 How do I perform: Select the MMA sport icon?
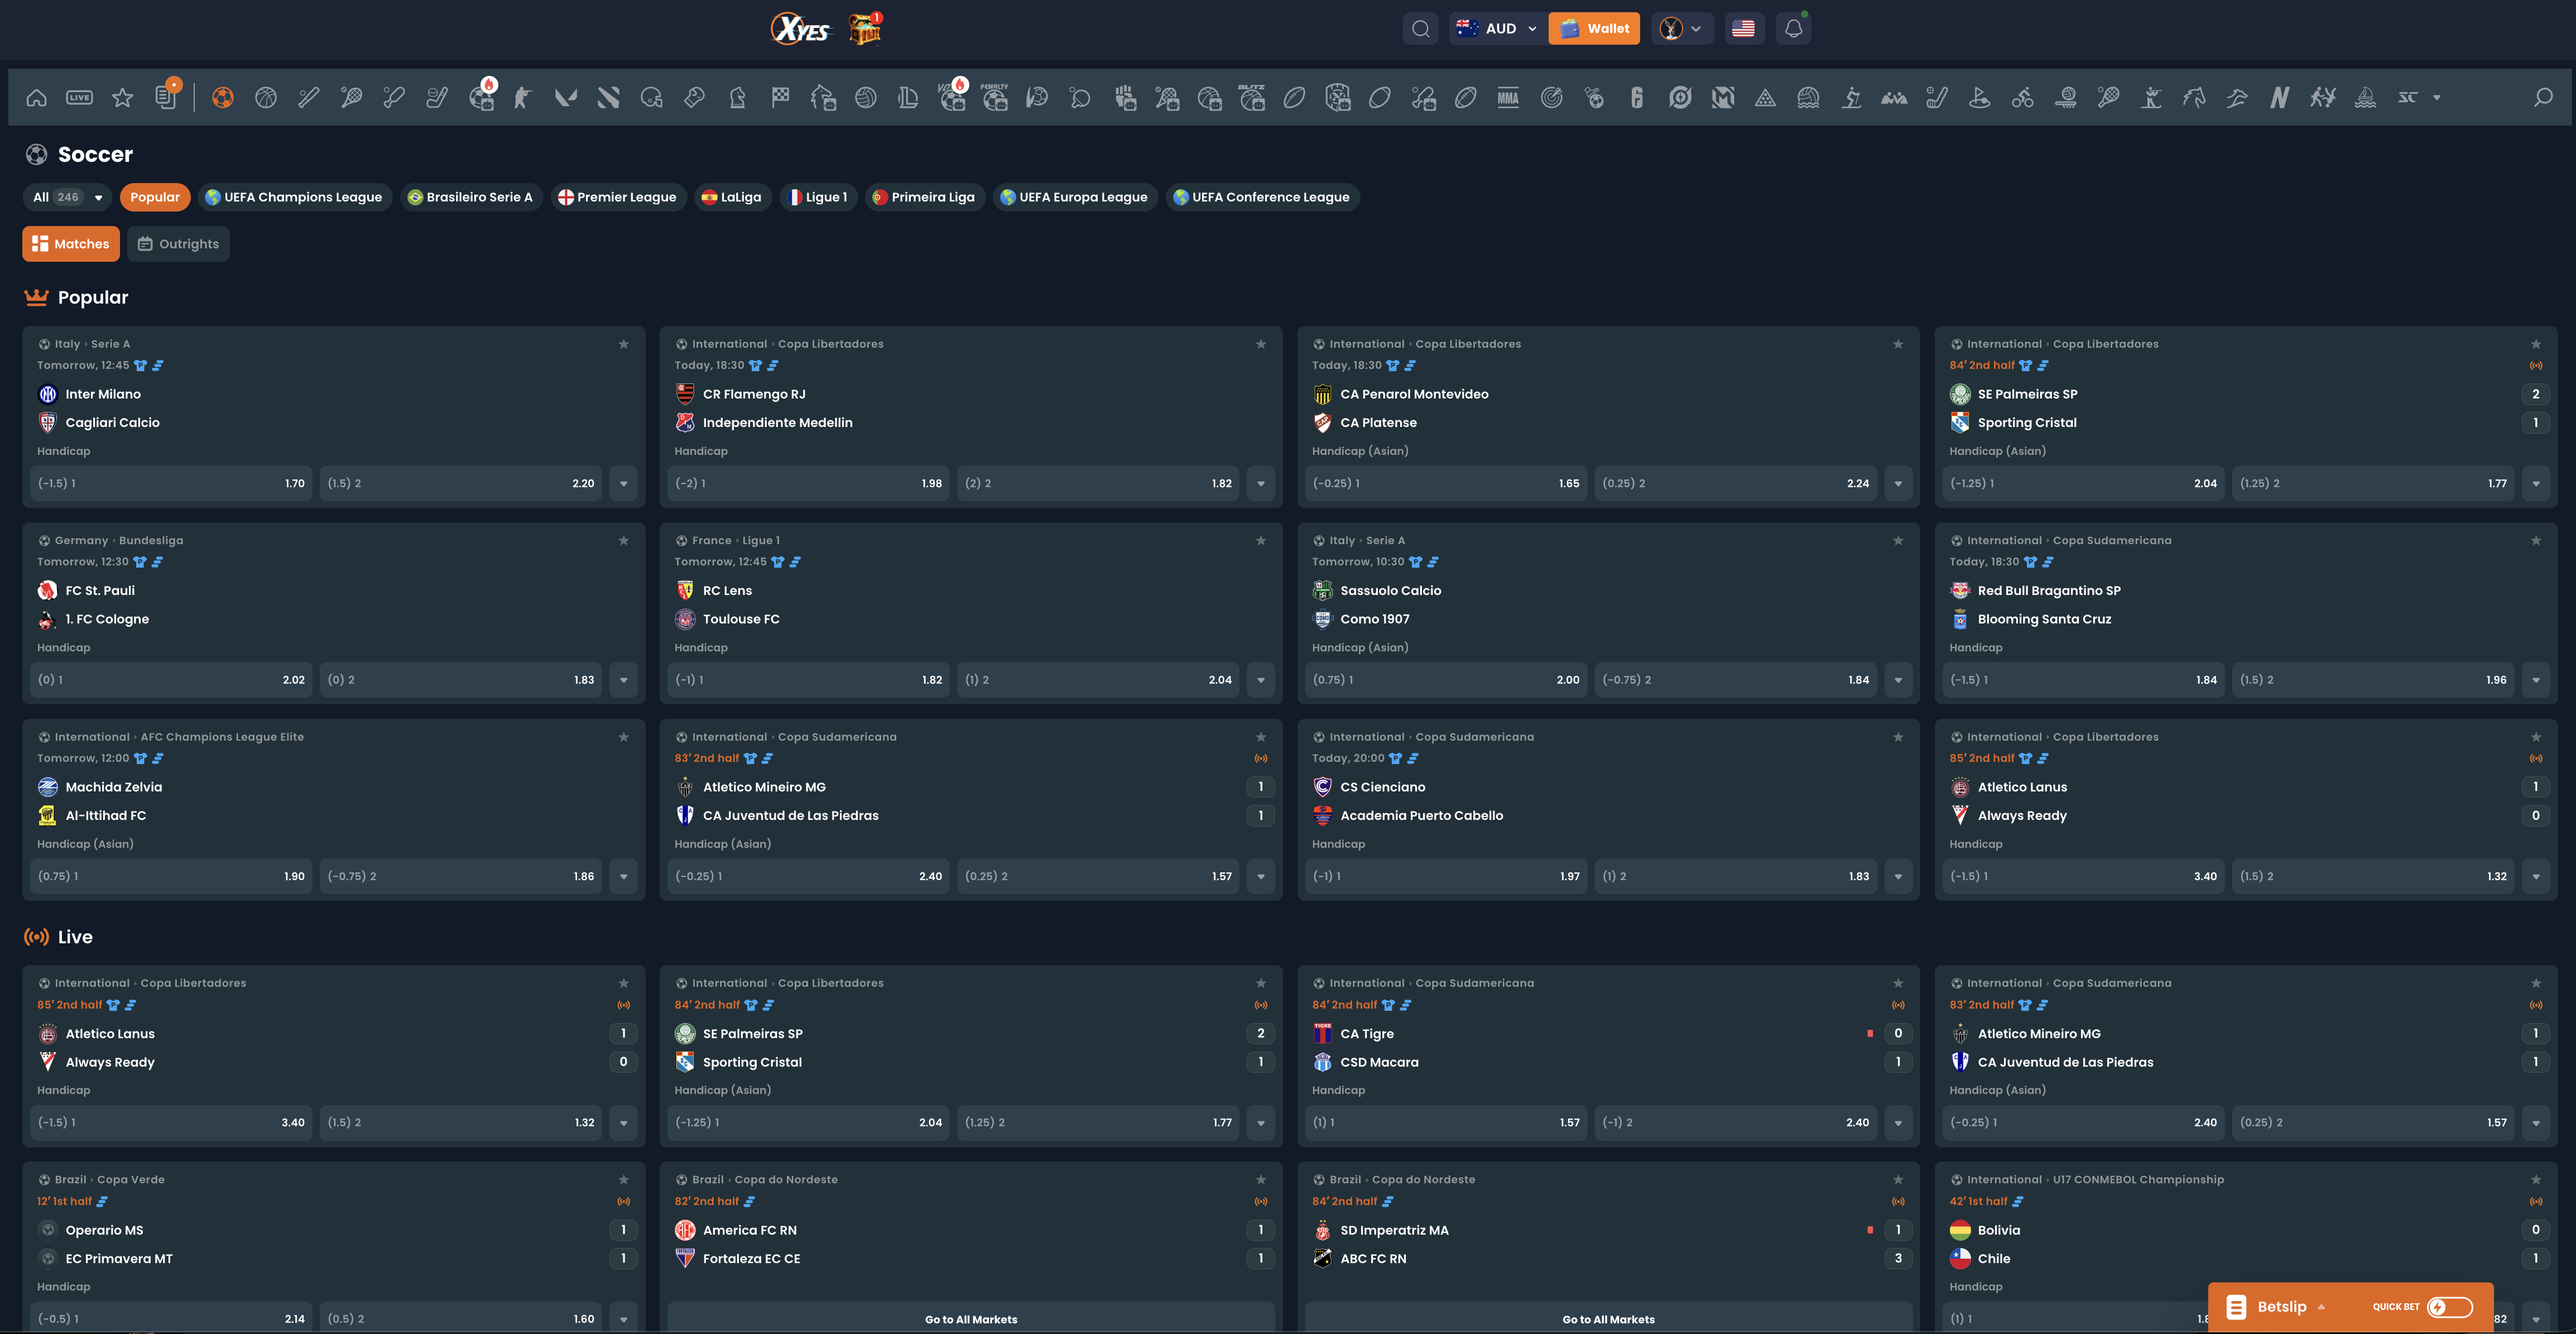[x=1508, y=96]
